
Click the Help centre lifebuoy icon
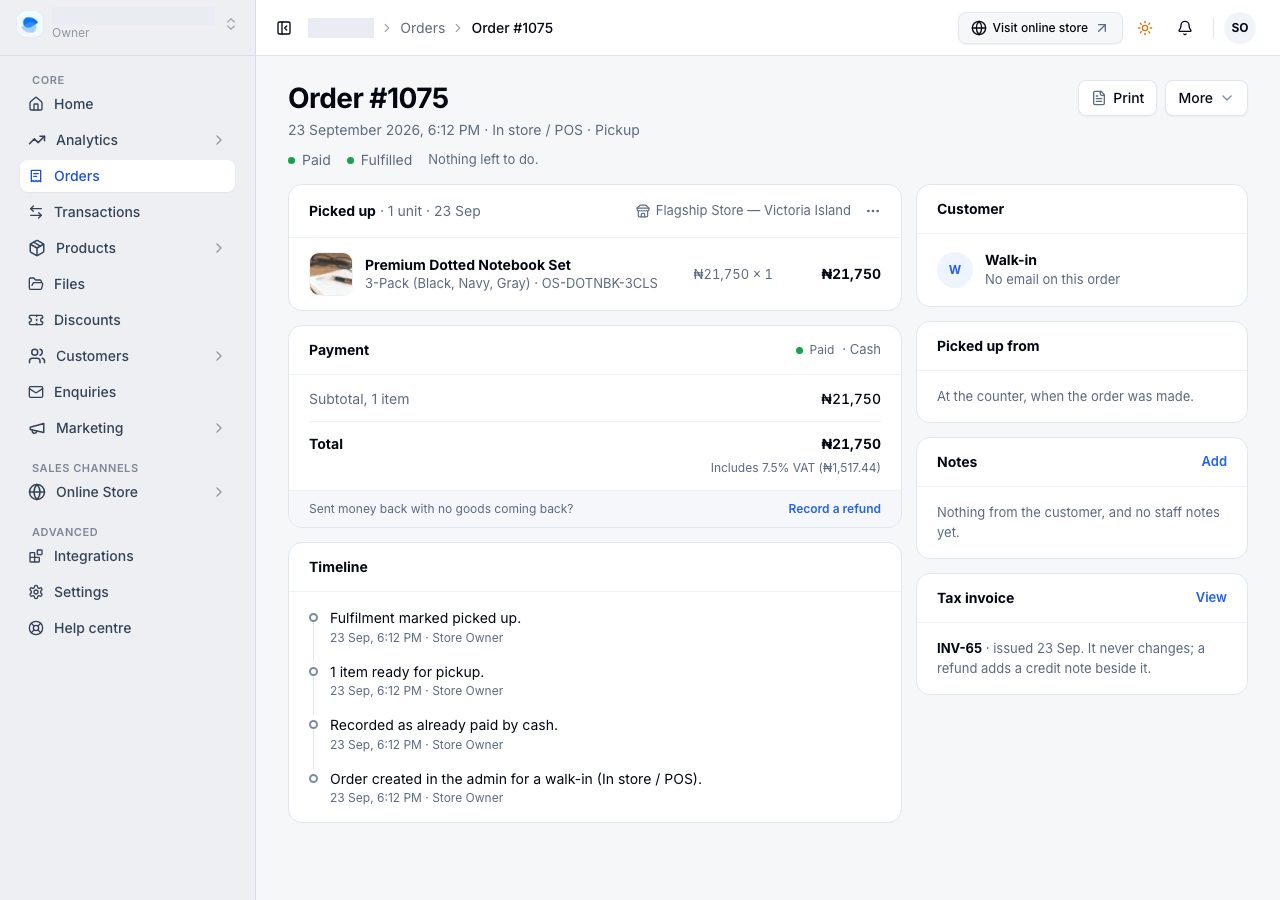pyautogui.click(x=36, y=628)
